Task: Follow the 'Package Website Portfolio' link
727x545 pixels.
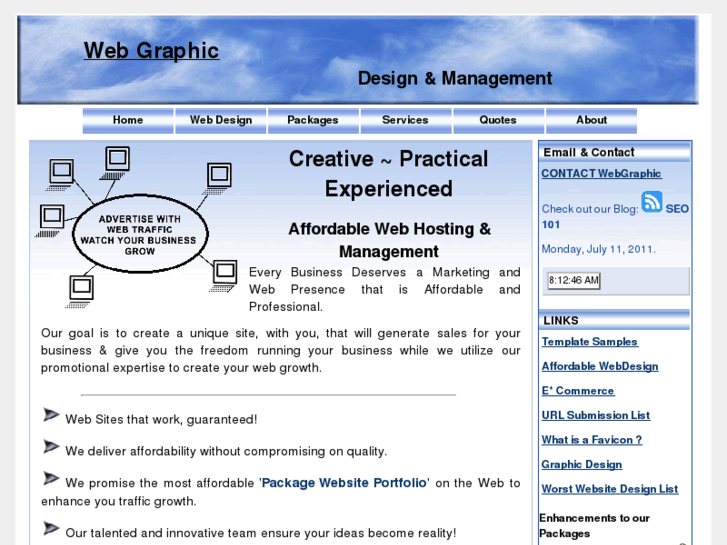Action: coord(344,483)
